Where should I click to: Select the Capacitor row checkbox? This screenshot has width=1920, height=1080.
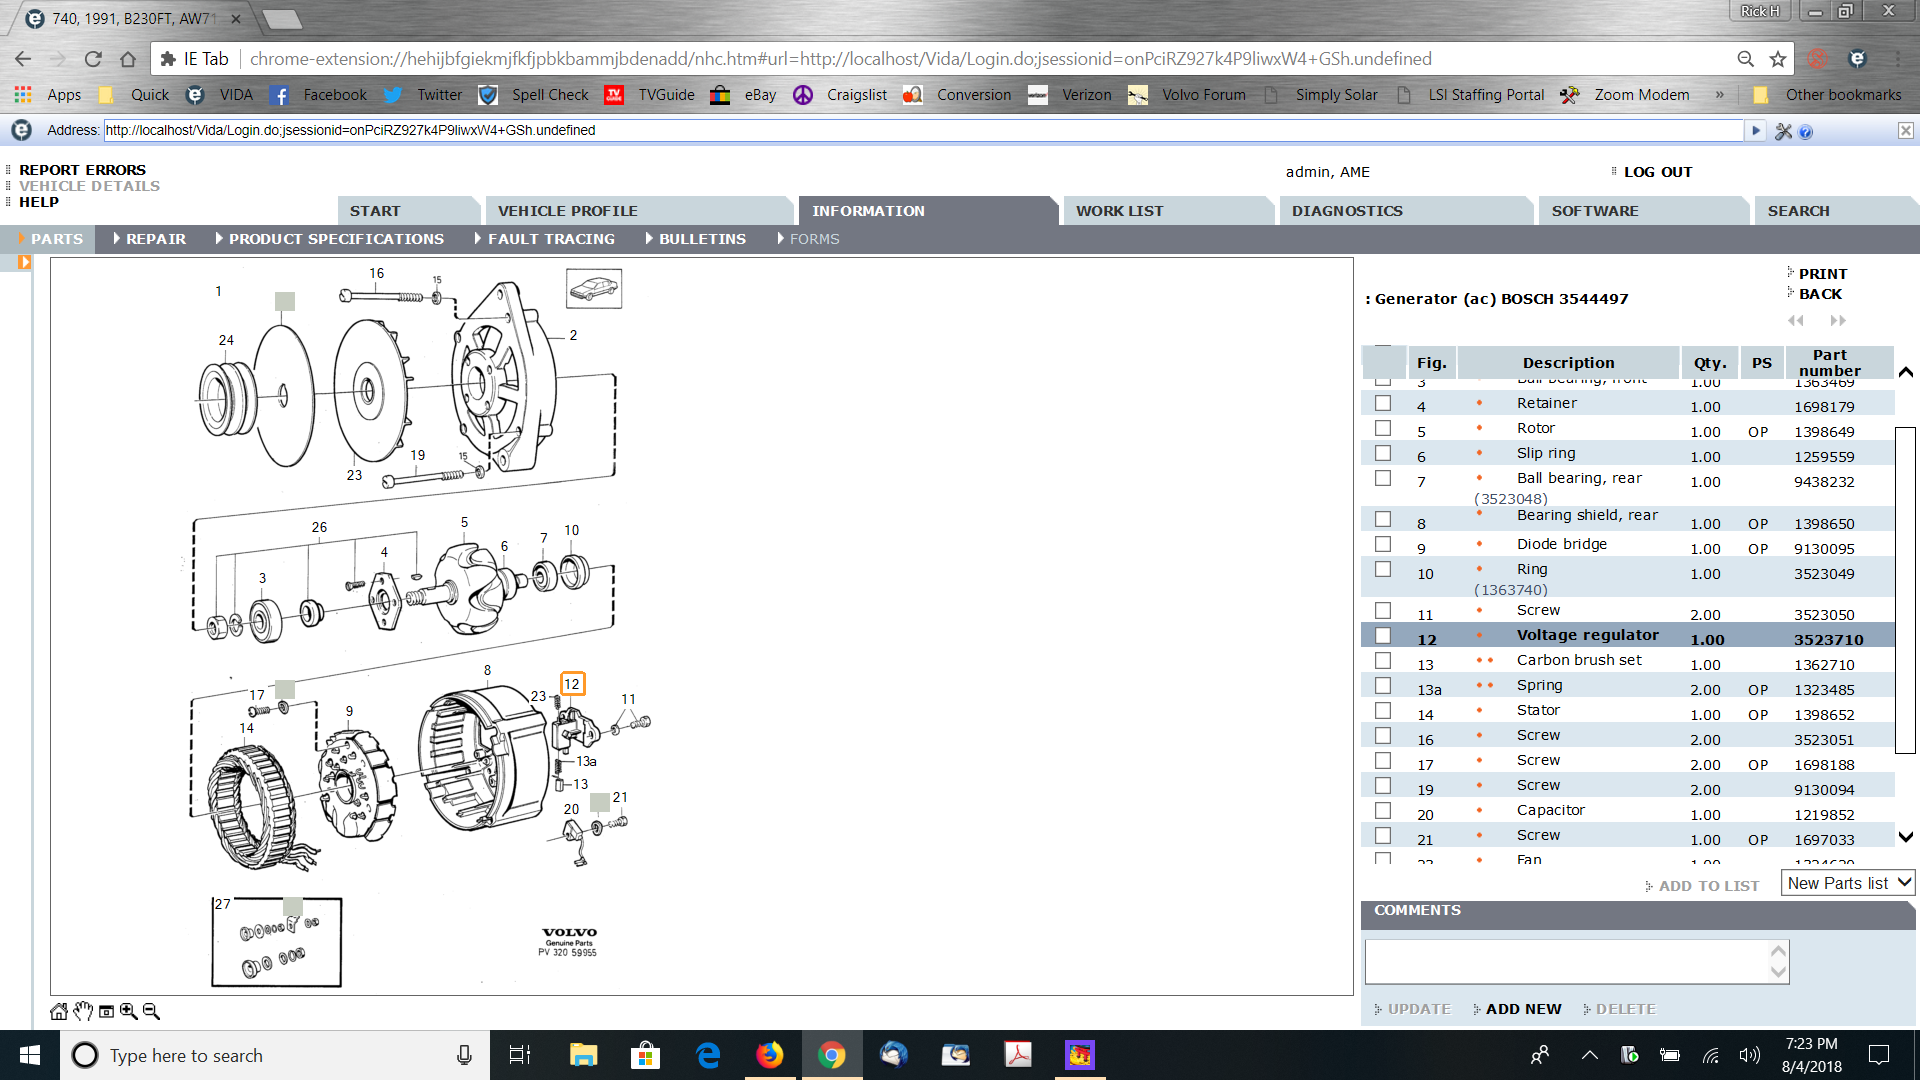tap(1383, 811)
